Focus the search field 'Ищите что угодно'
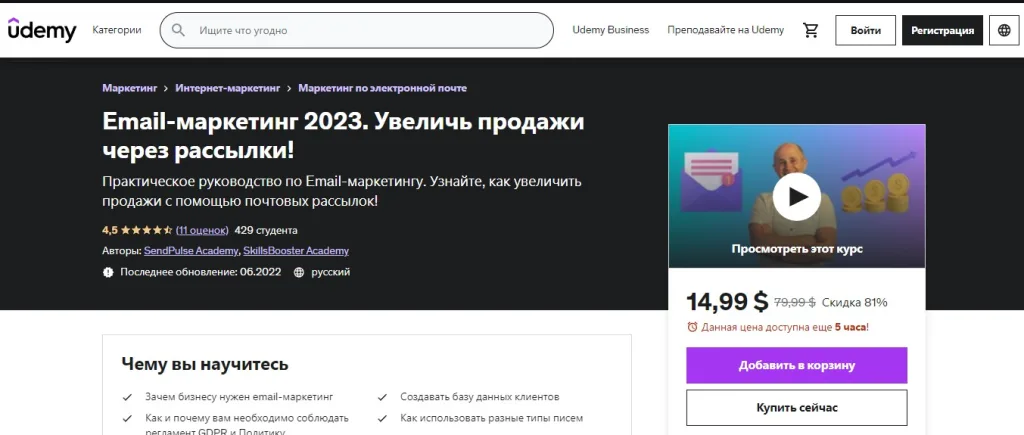 357,30
